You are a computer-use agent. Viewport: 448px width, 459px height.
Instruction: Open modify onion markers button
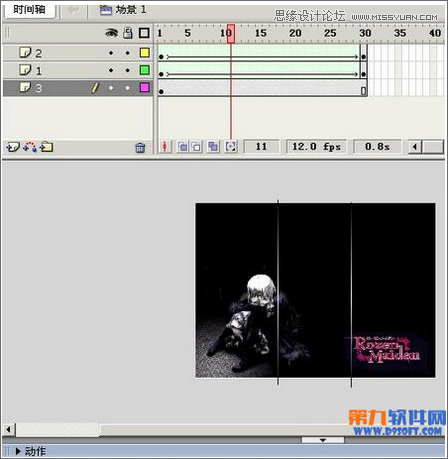pyautogui.click(x=230, y=147)
